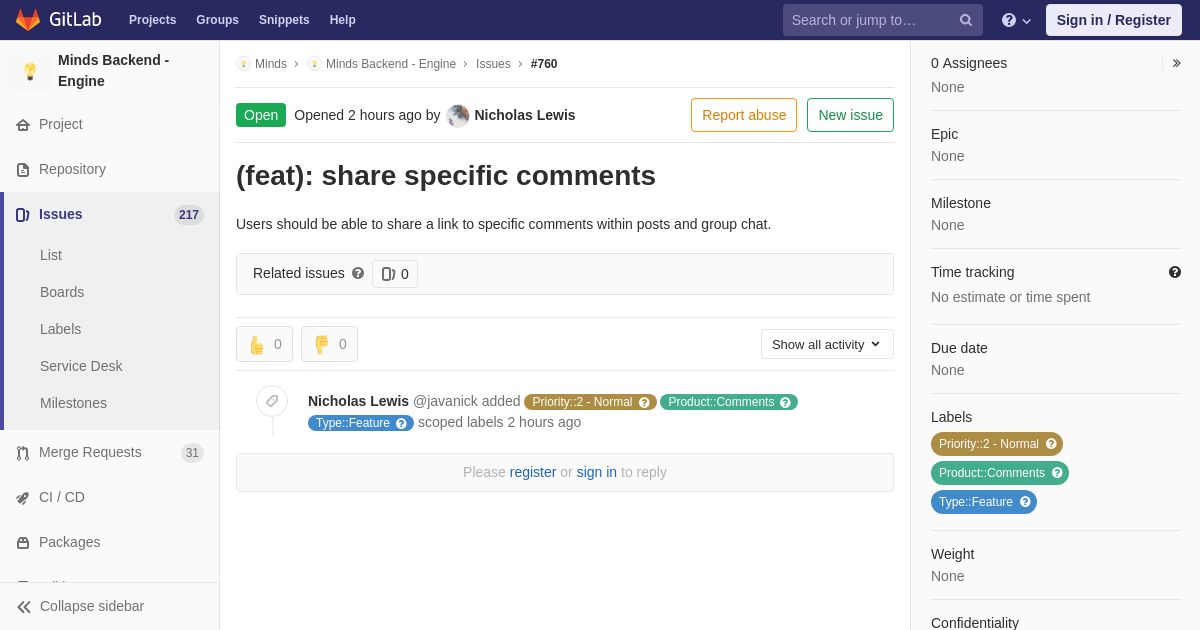This screenshot has width=1200, height=630.
Task: Click the CI / CD rocket icon
Action: click(23, 498)
